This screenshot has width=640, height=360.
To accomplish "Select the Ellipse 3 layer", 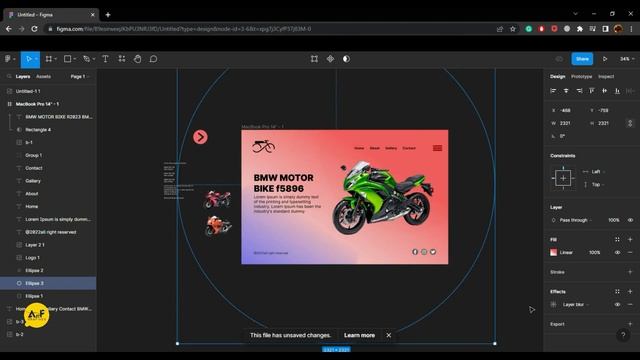I will pos(48,283).
